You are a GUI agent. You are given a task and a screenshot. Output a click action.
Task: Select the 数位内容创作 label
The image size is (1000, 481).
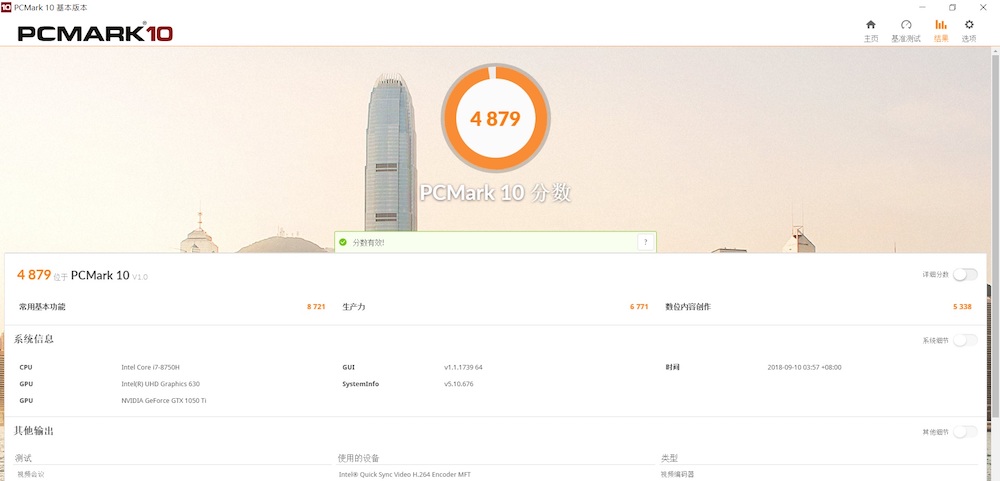(x=688, y=307)
